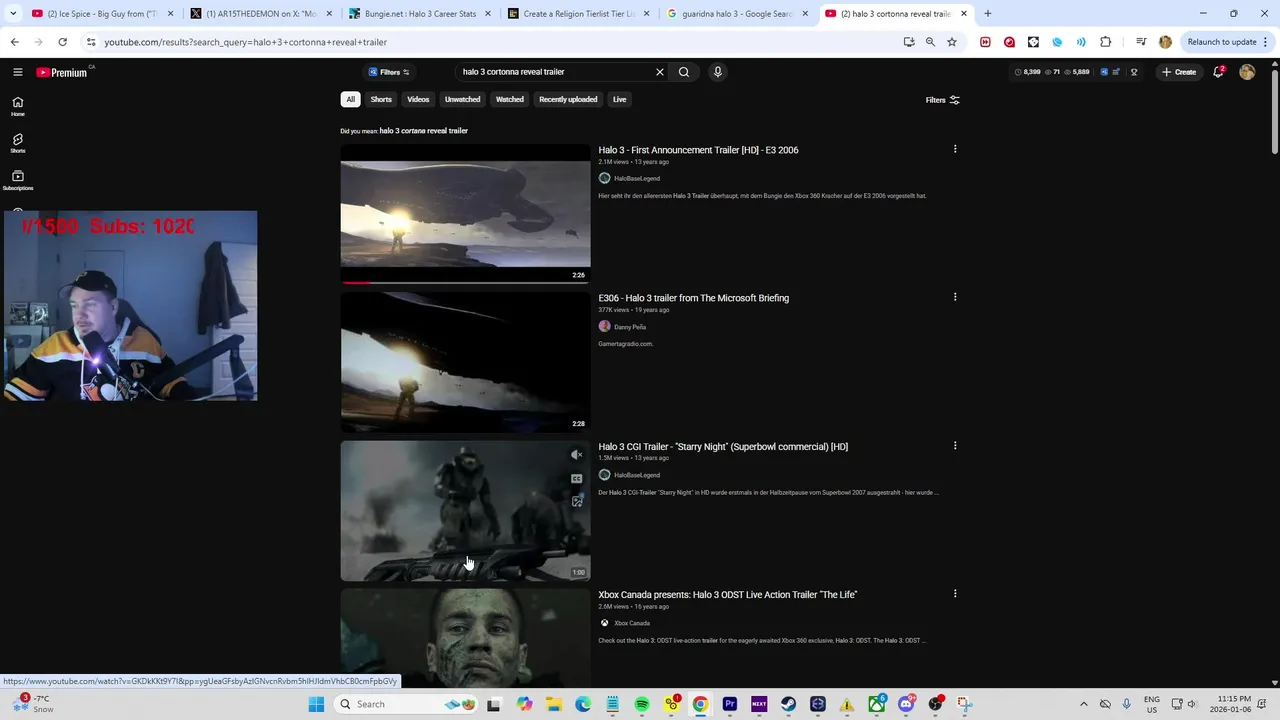Toggle the Recently uploaded filter chip
Viewport: 1280px width, 720px height.
pyautogui.click(x=568, y=99)
